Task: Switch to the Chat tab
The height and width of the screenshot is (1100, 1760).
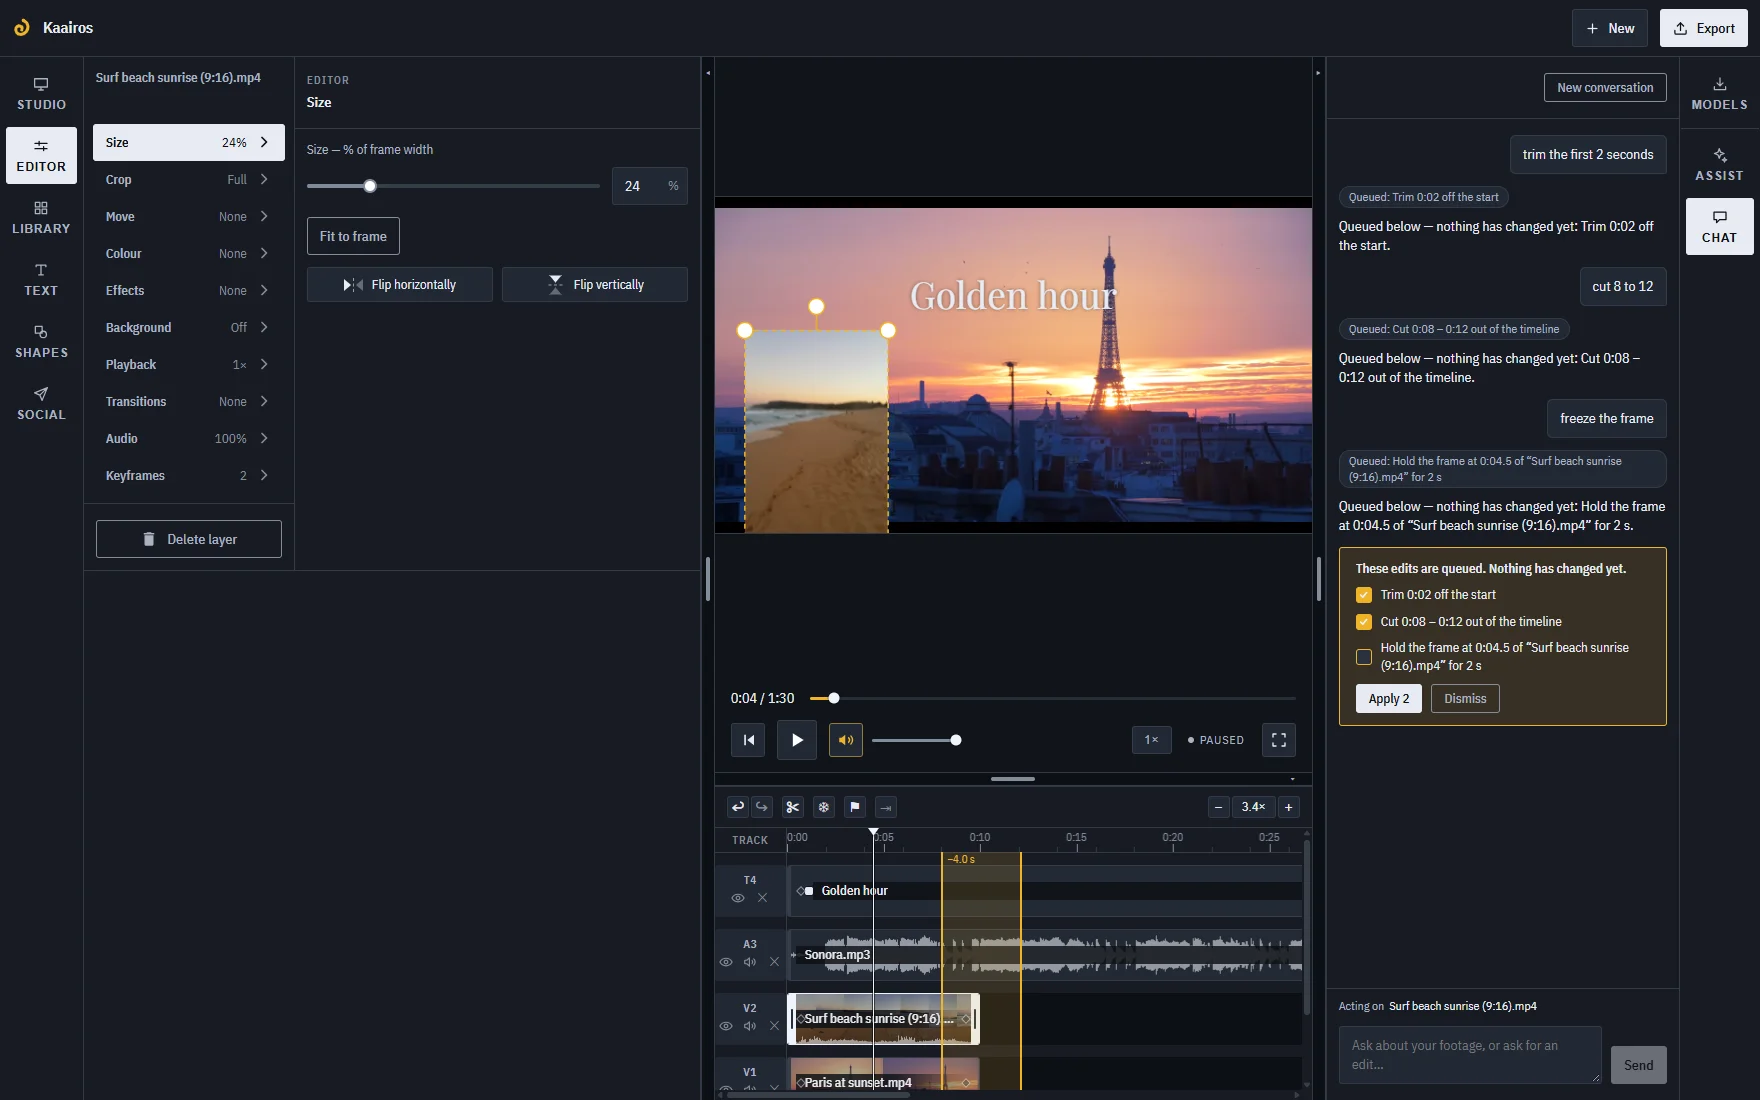Action: coord(1719,227)
